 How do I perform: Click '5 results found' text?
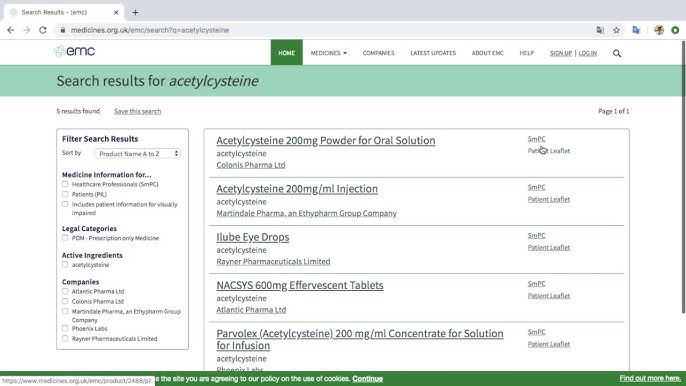pyautogui.click(x=78, y=111)
